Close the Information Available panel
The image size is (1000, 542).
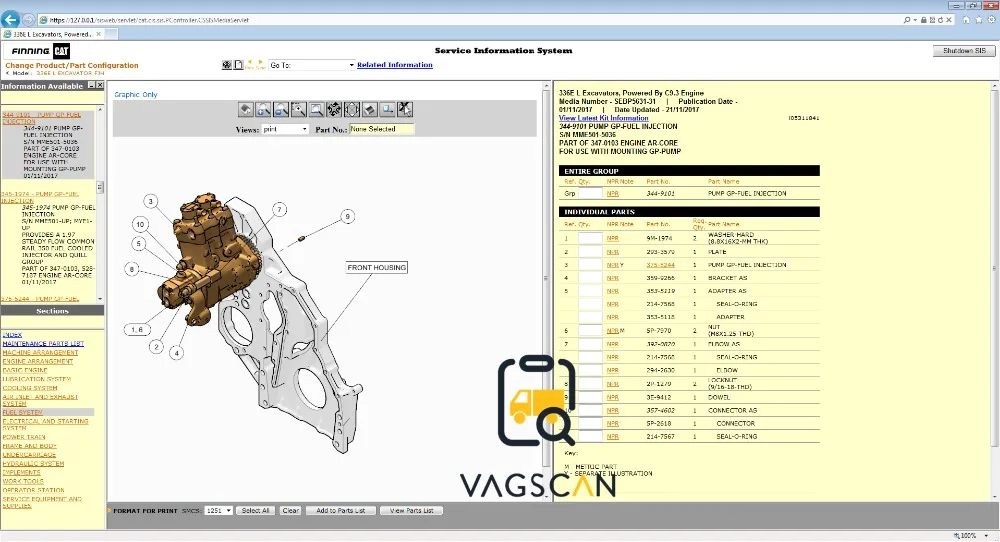pyautogui.click(x=99, y=85)
